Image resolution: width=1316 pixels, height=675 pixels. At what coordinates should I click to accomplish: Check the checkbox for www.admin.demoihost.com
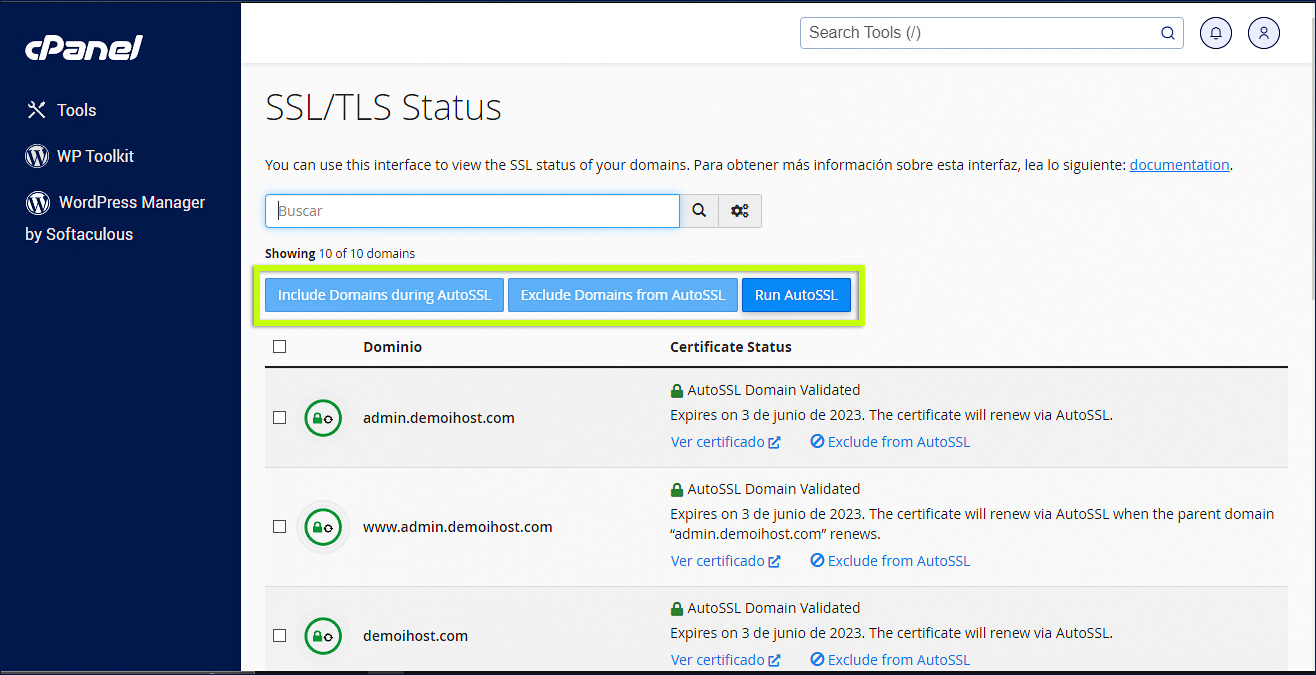(279, 527)
